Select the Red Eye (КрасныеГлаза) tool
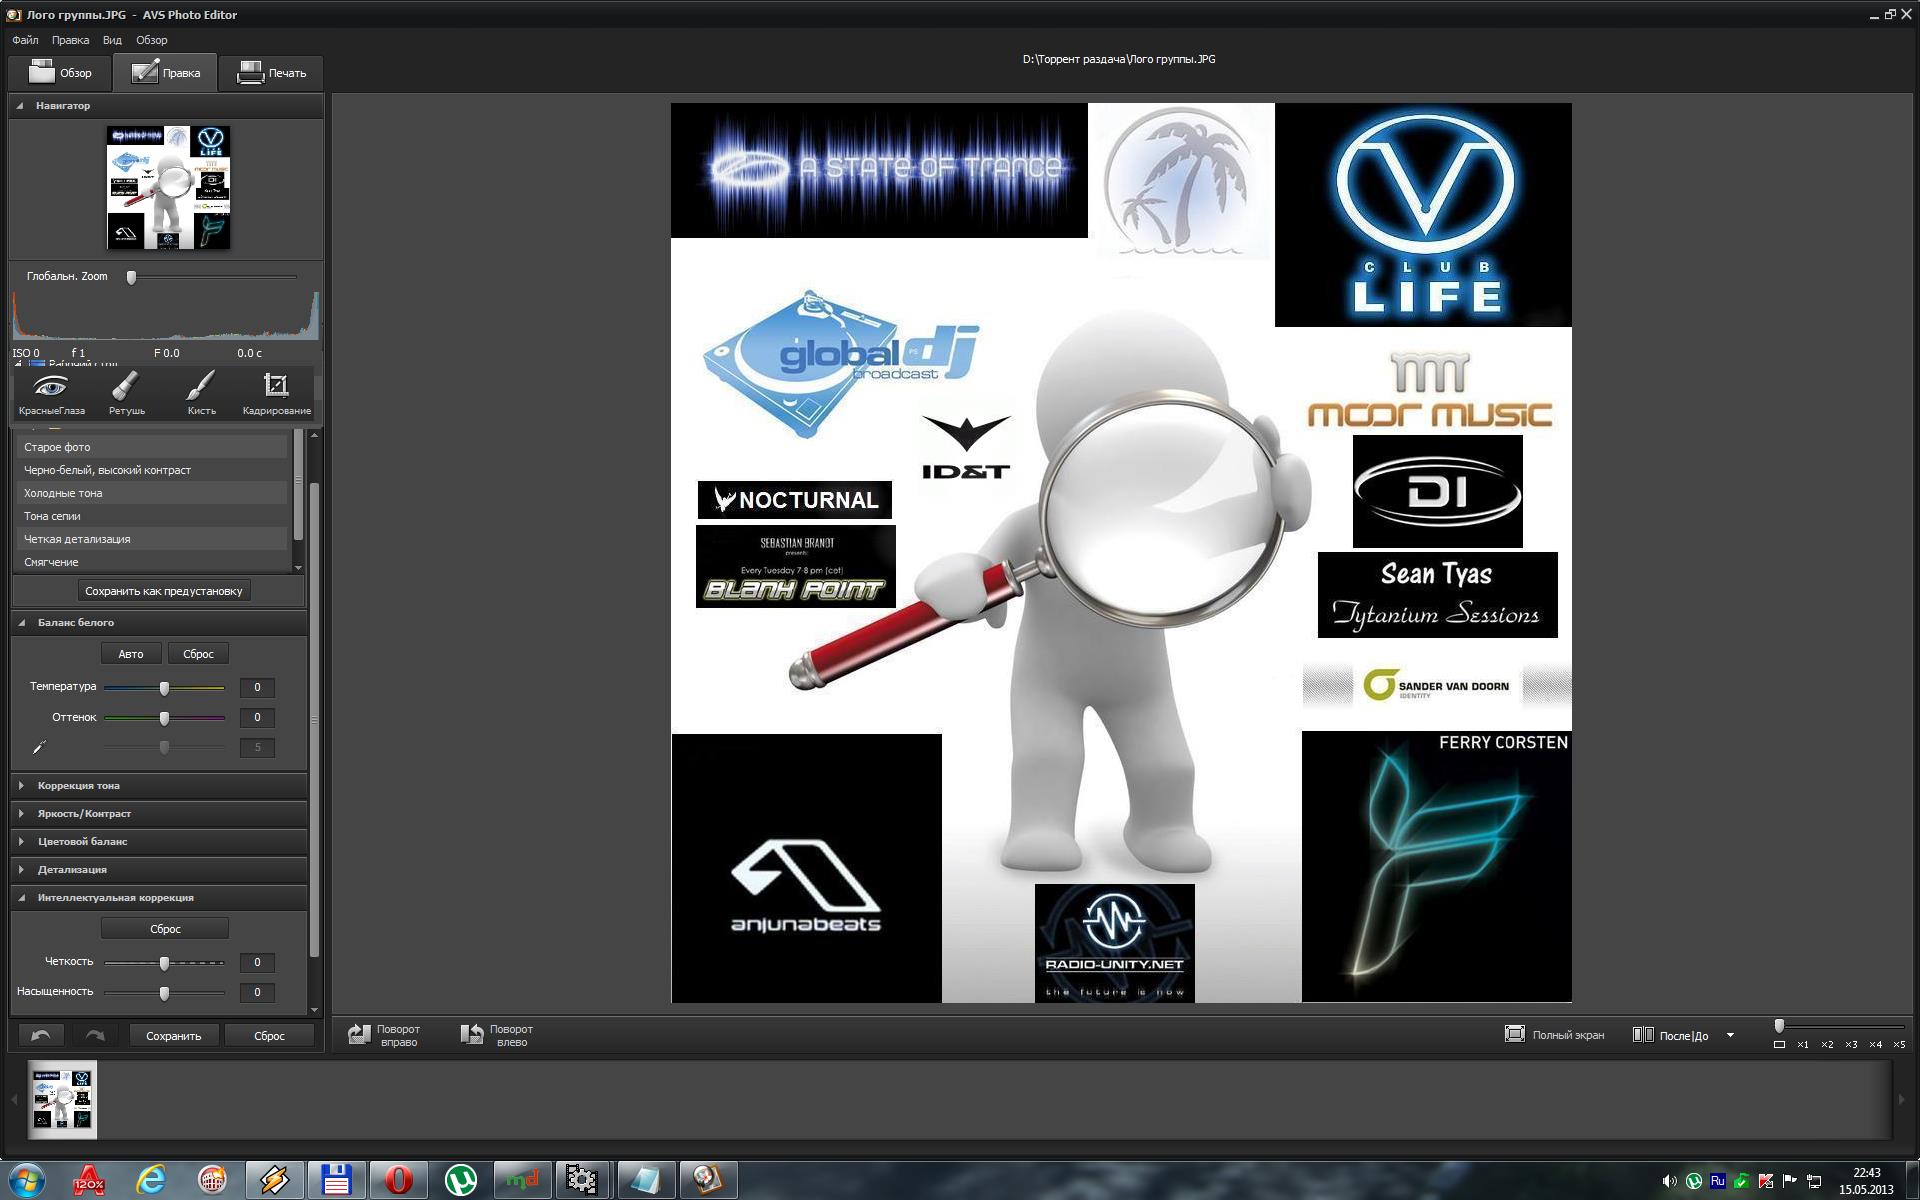The image size is (1920, 1200). click(51, 393)
